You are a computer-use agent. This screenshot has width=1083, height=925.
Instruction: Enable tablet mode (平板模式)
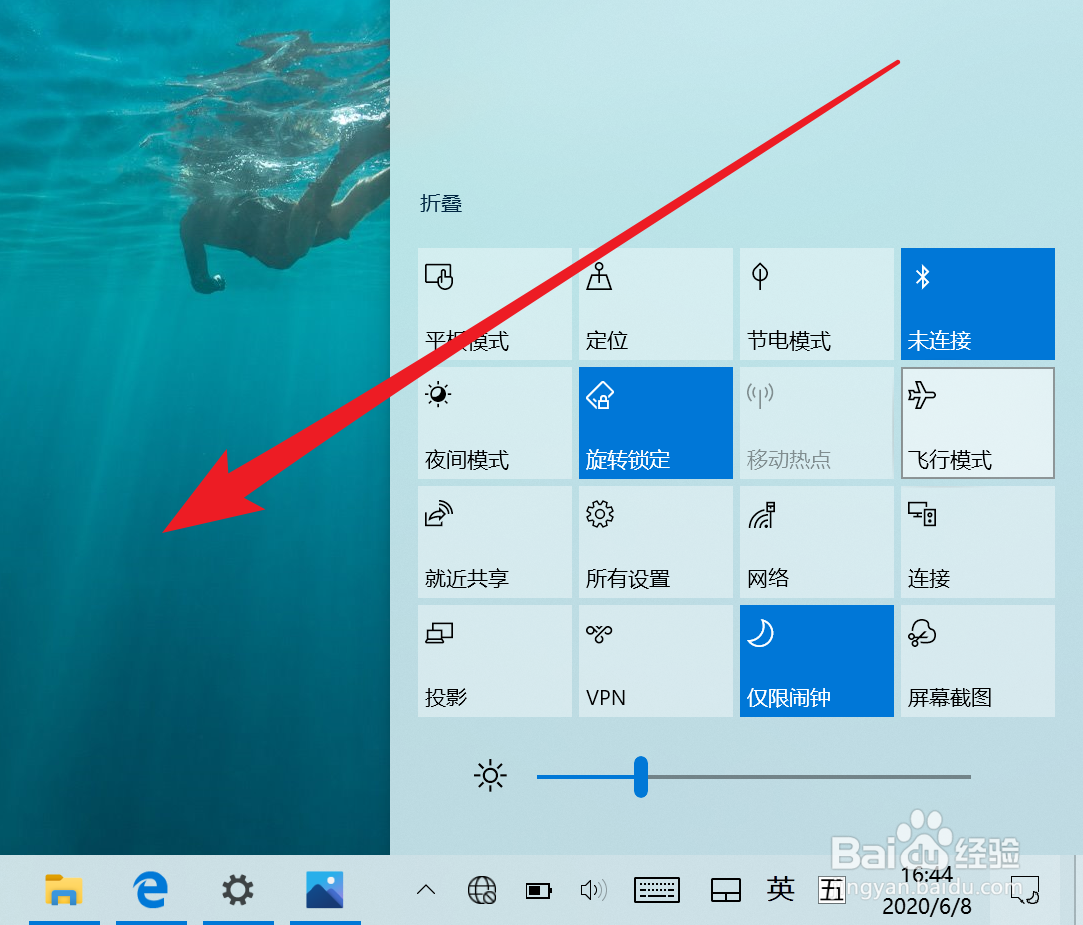494,304
